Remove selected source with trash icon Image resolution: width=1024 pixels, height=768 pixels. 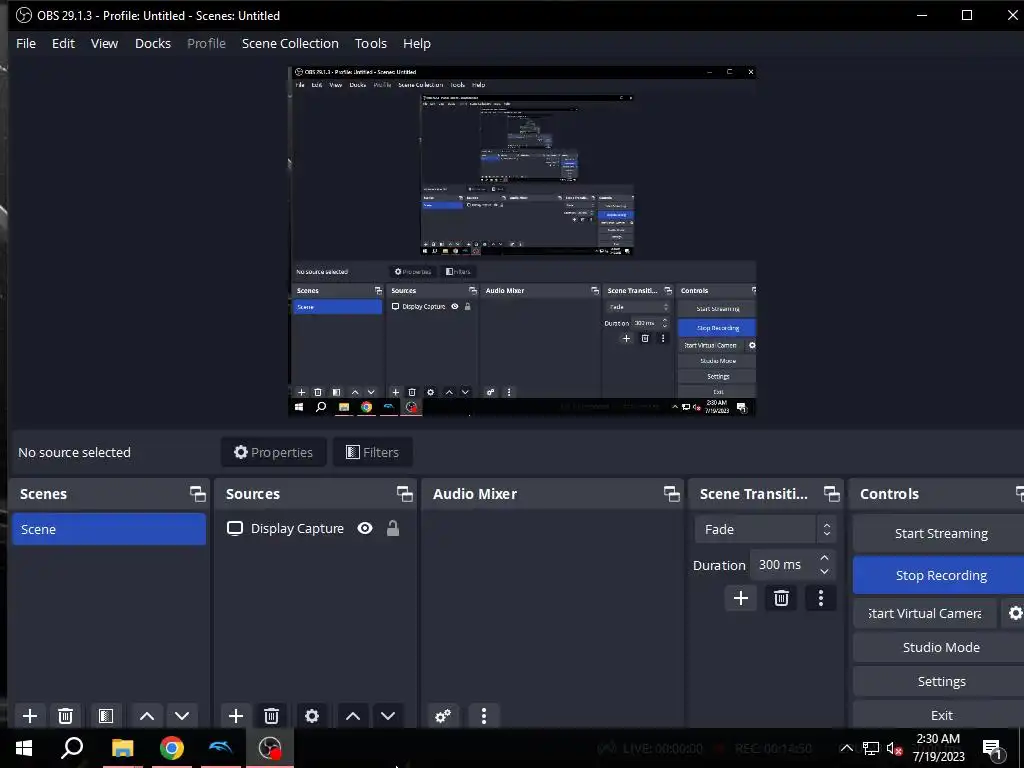(x=272, y=716)
